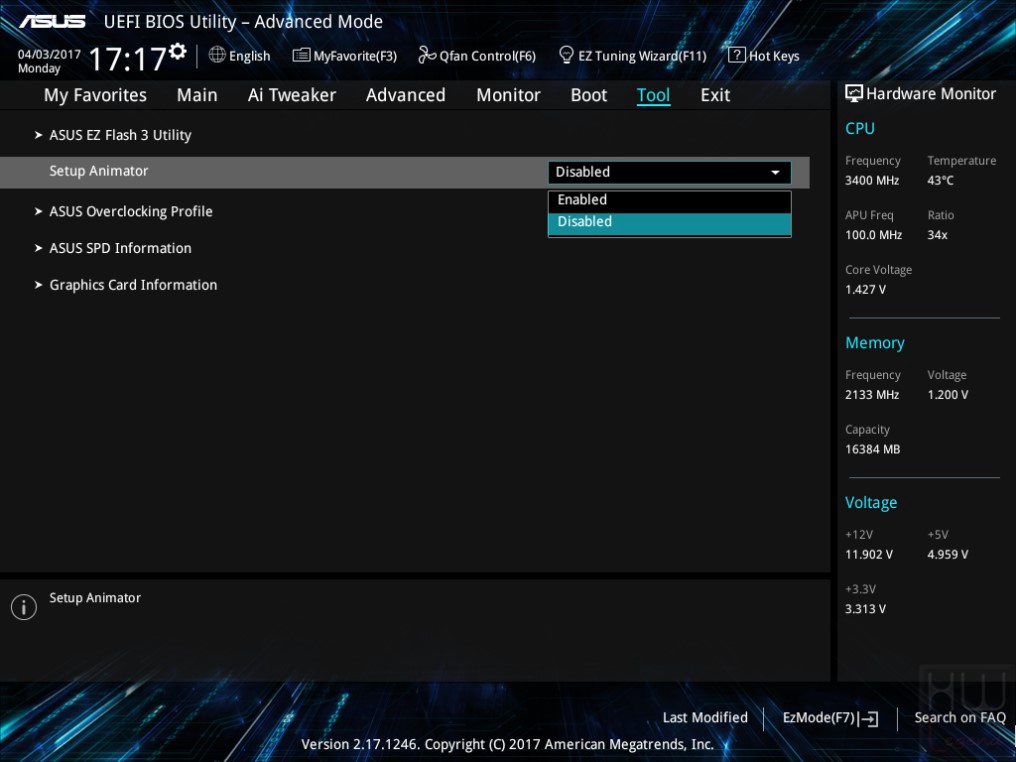Click the CPU section heading
The height and width of the screenshot is (762, 1016).
point(860,128)
